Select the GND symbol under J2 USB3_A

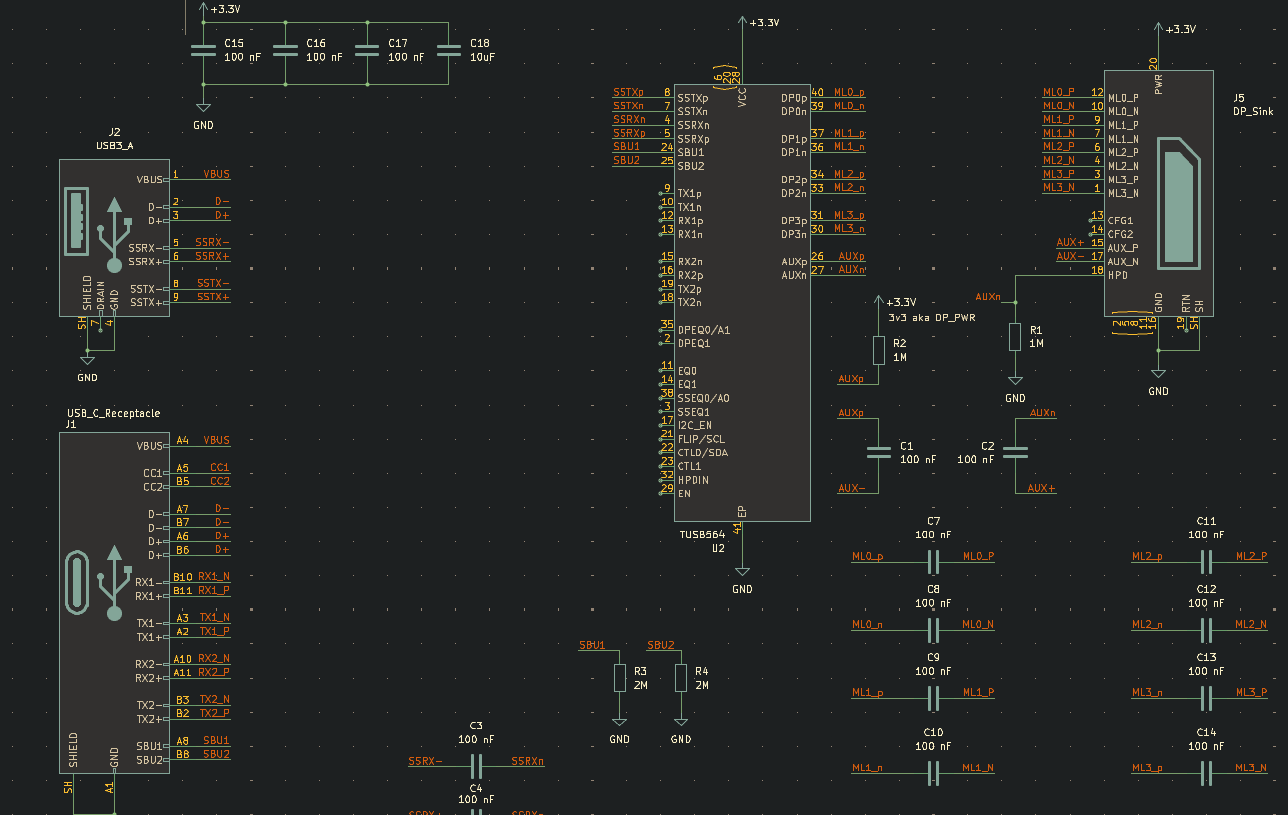[87, 366]
